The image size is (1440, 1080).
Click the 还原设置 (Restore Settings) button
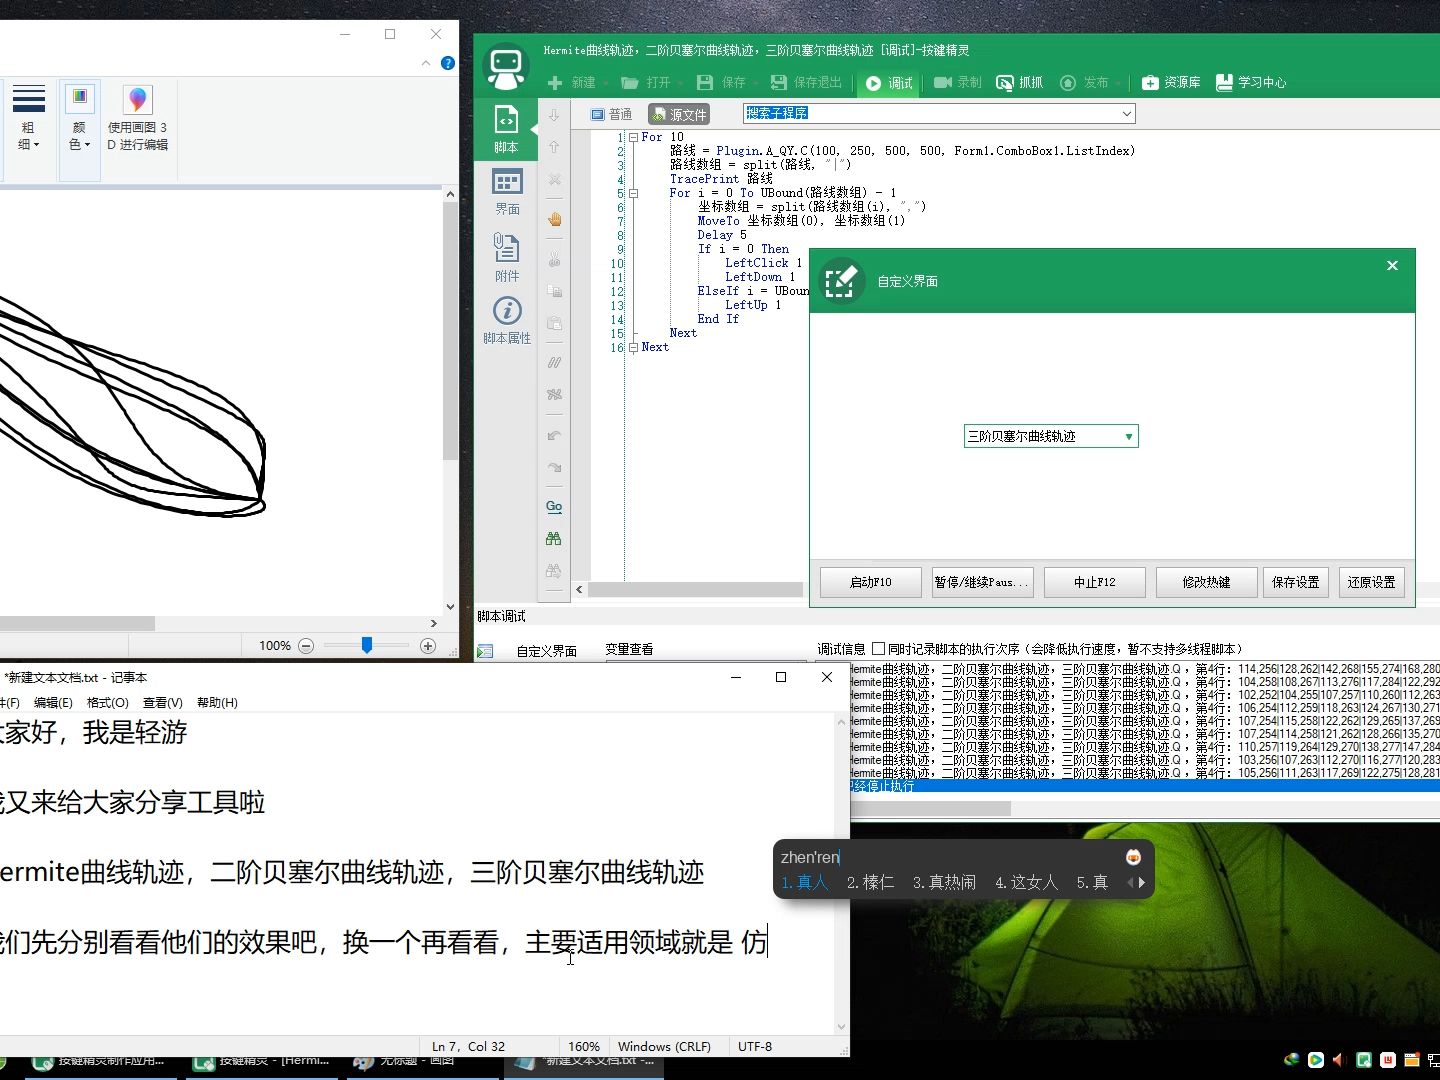point(1372,582)
